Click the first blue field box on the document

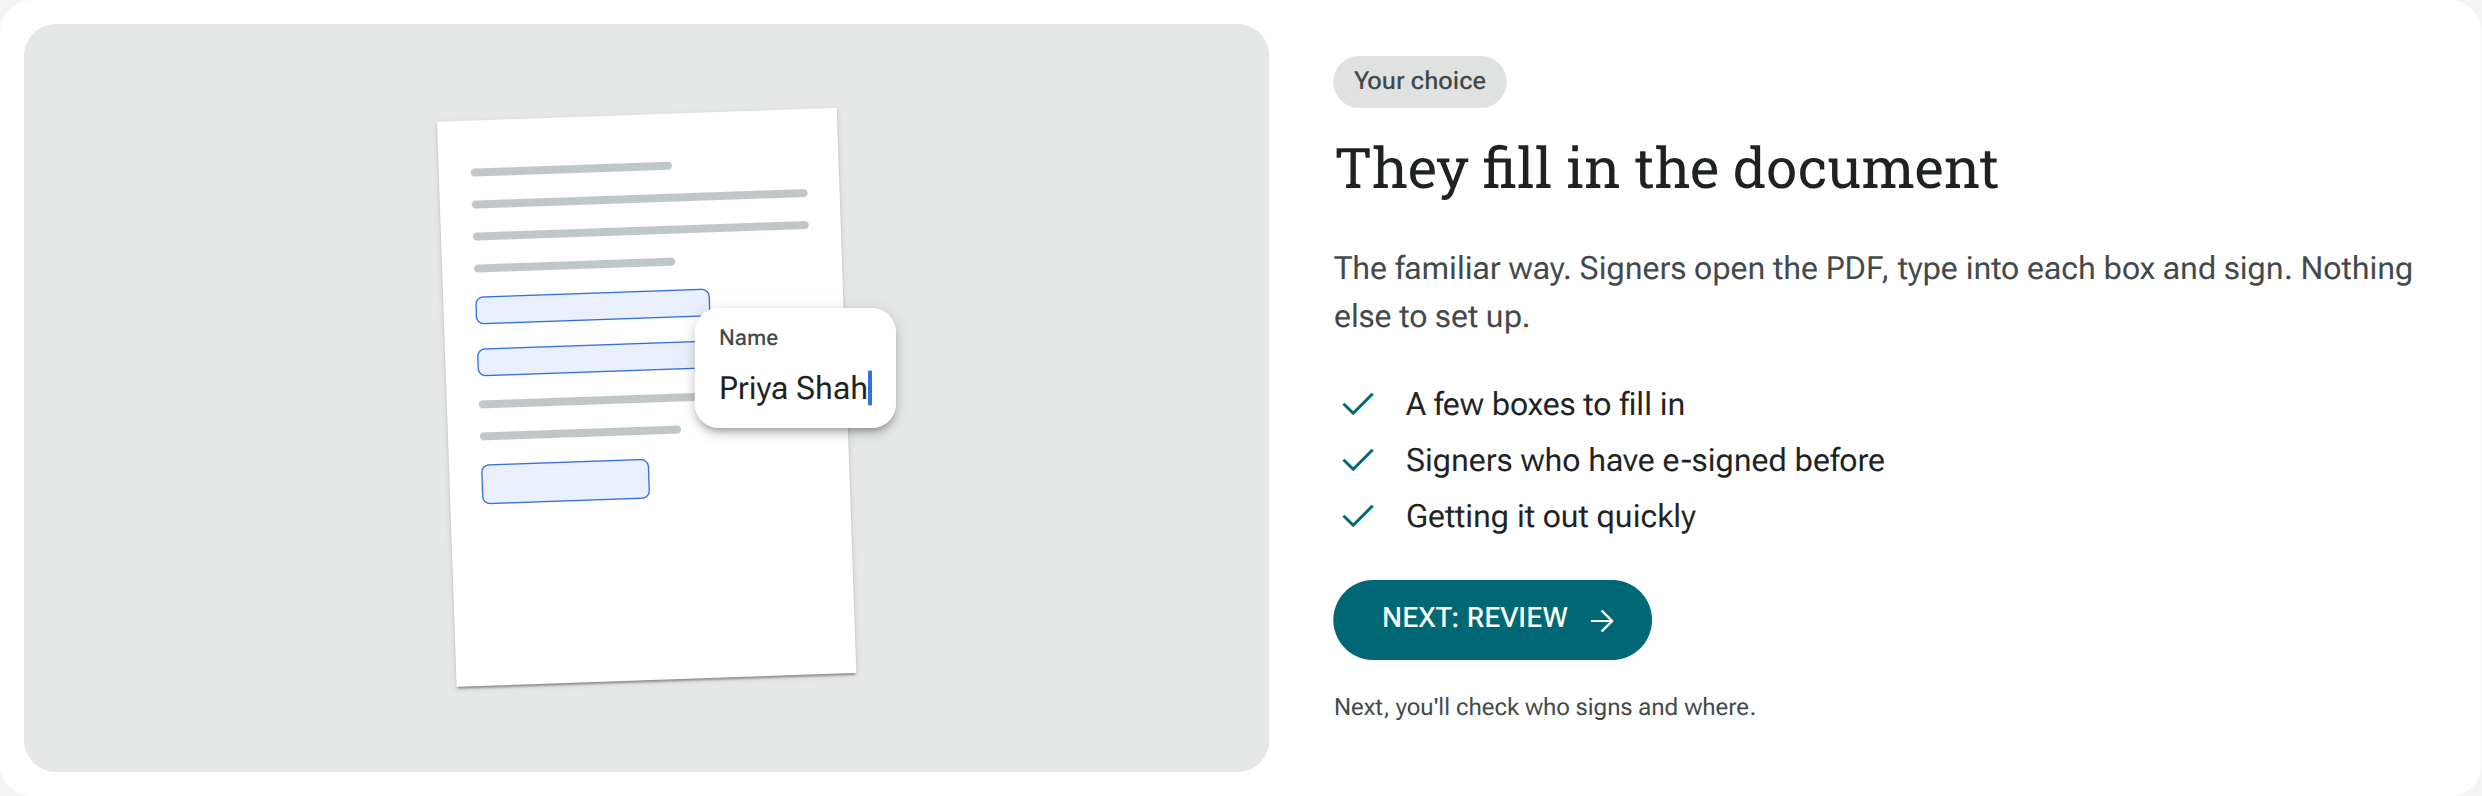(x=592, y=306)
